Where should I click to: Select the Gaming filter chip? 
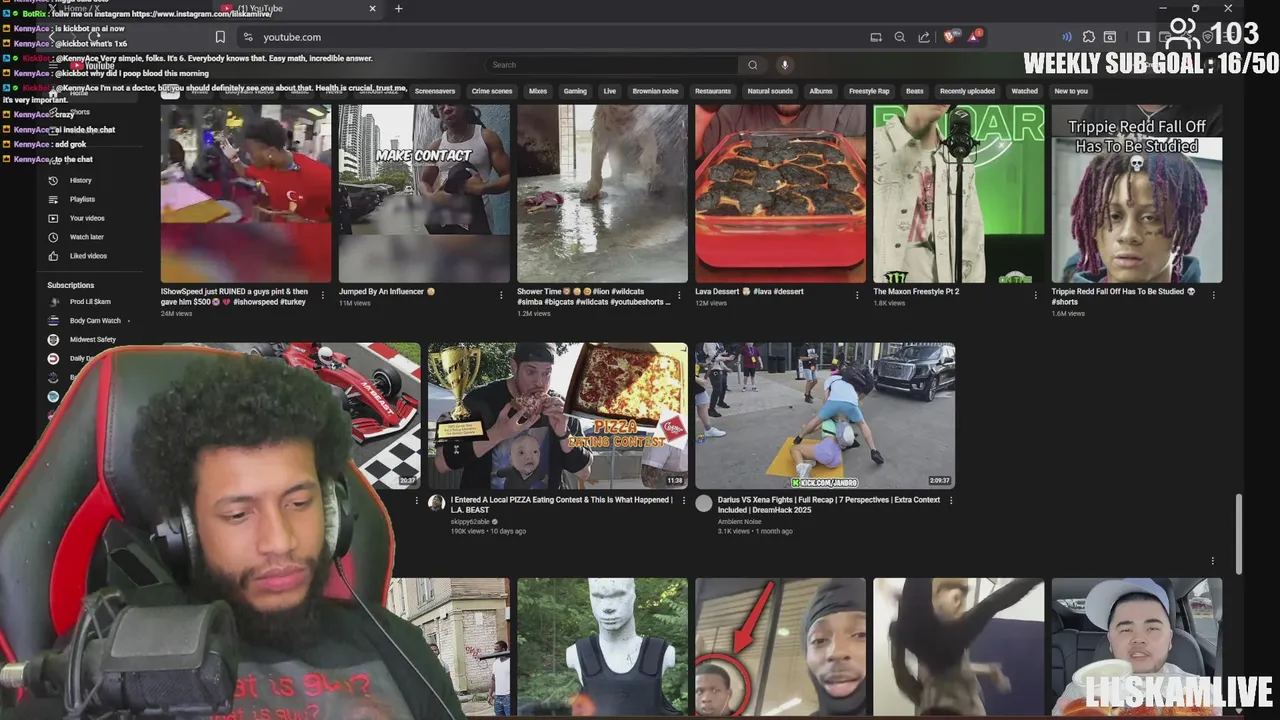[x=575, y=91]
